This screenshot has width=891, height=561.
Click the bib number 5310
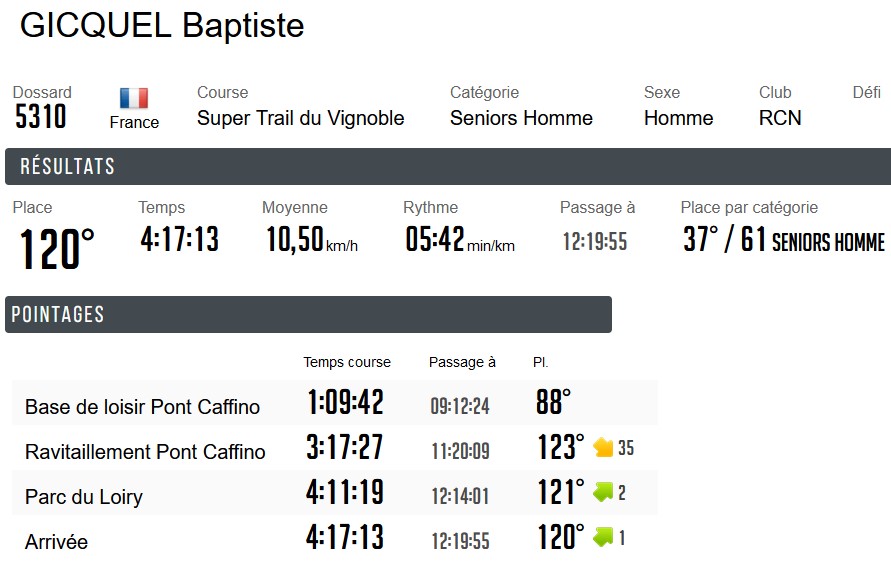click(x=41, y=118)
